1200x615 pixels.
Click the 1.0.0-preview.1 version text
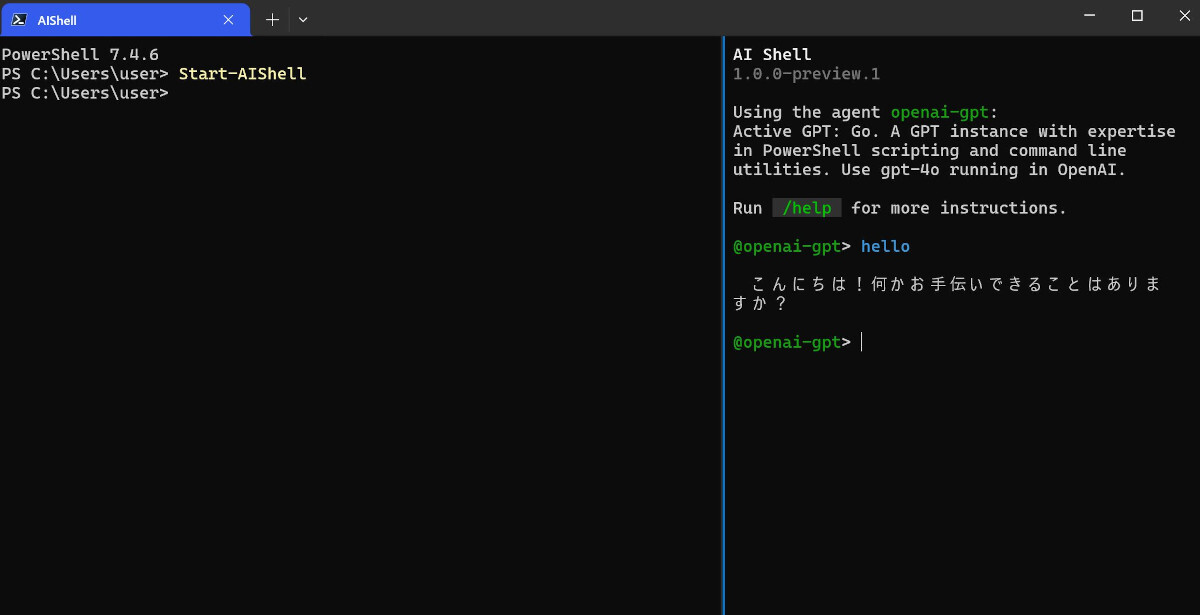[x=806, y=74]
